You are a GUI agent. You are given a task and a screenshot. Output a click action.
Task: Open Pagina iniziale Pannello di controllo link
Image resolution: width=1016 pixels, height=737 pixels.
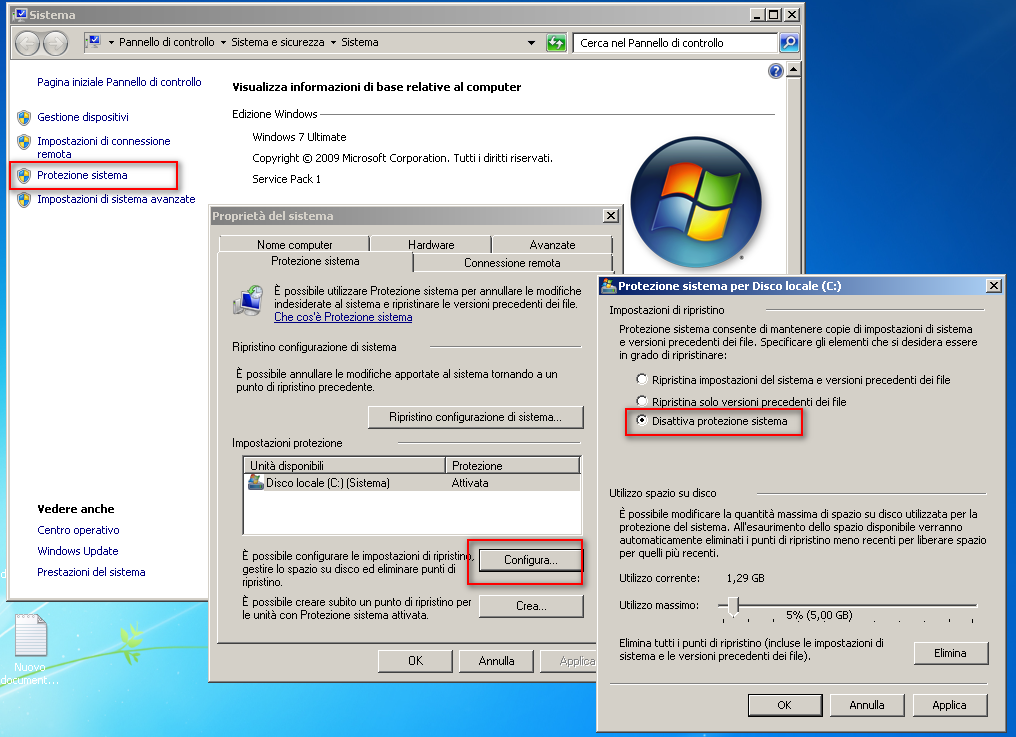tap(119, 82)
